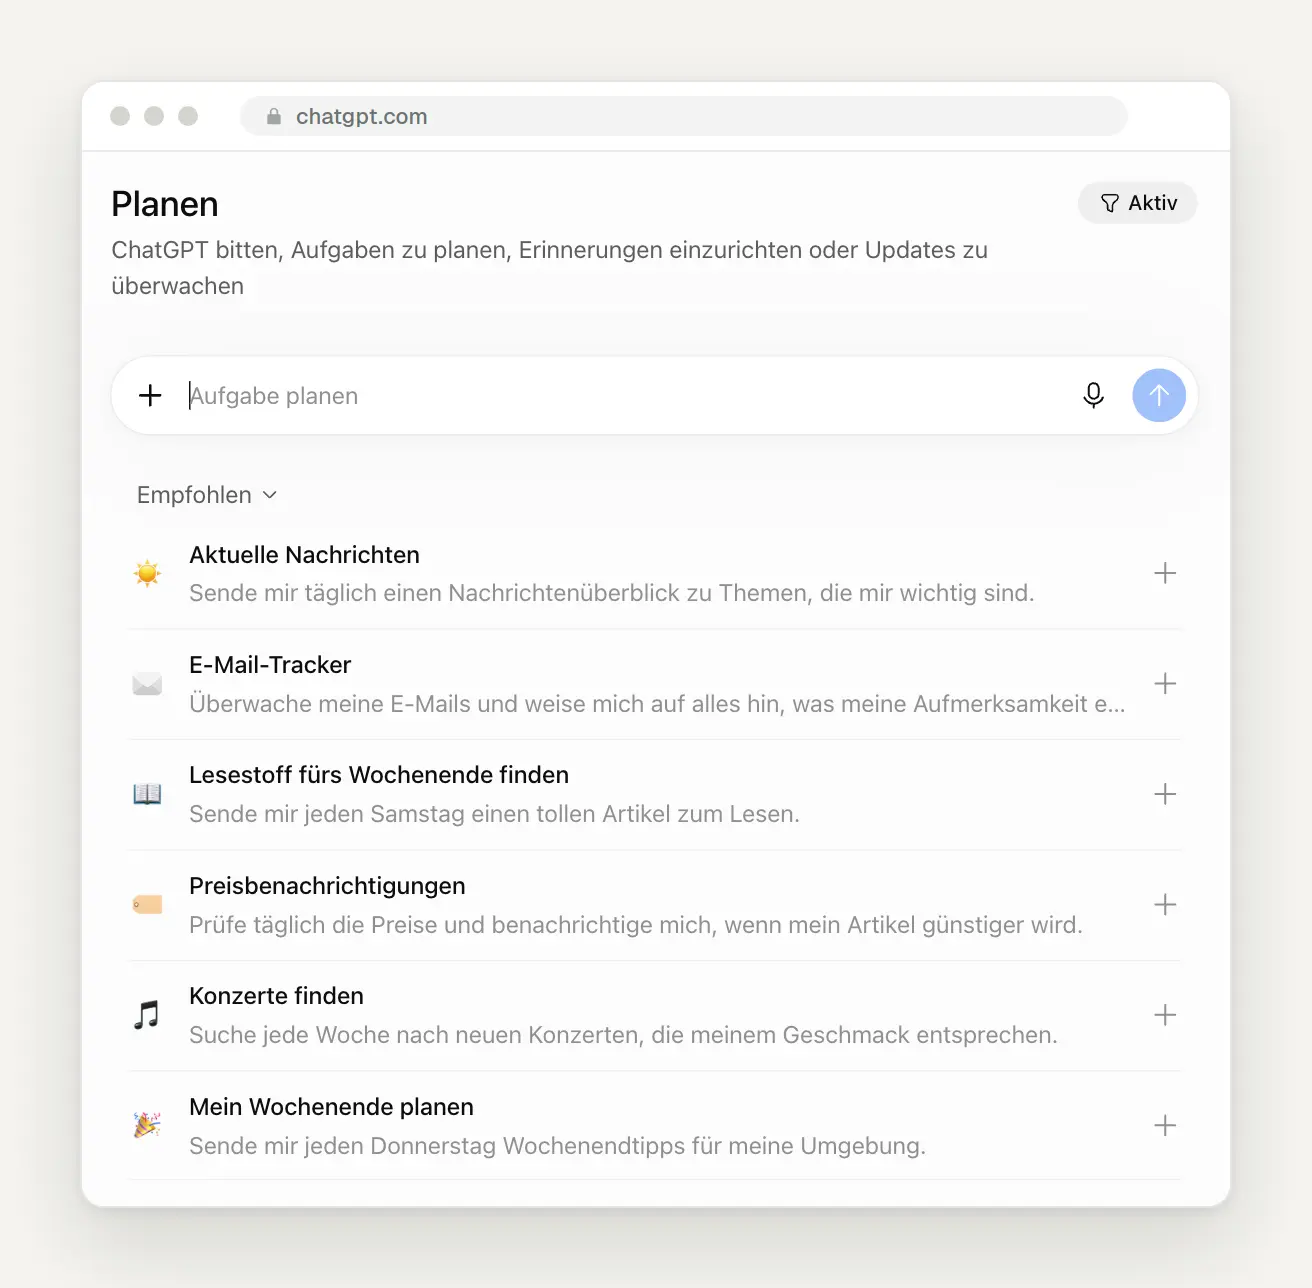Add Mein Wochenende planen via its plus

(x=1165, y=1126)
